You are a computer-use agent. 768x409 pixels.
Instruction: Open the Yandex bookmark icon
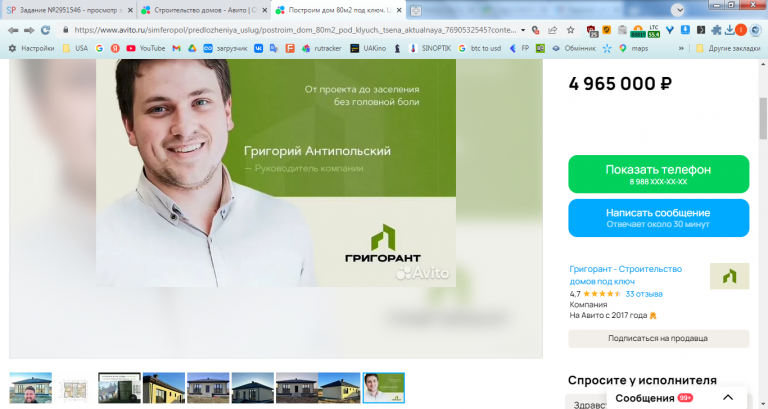point(115,48)
